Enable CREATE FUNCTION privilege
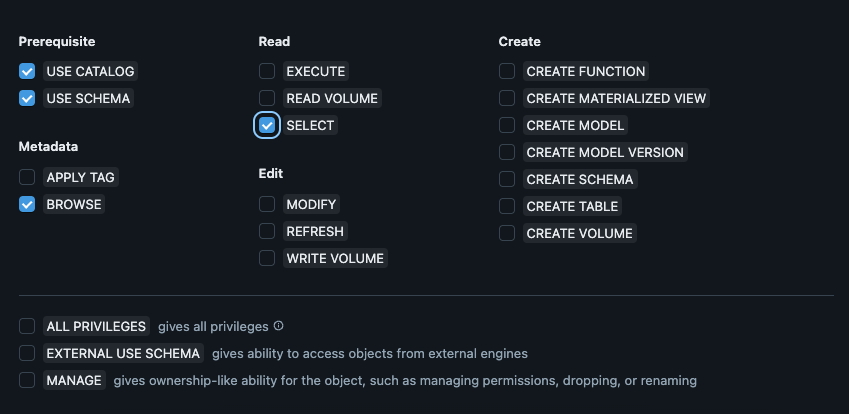 [507, 72]
